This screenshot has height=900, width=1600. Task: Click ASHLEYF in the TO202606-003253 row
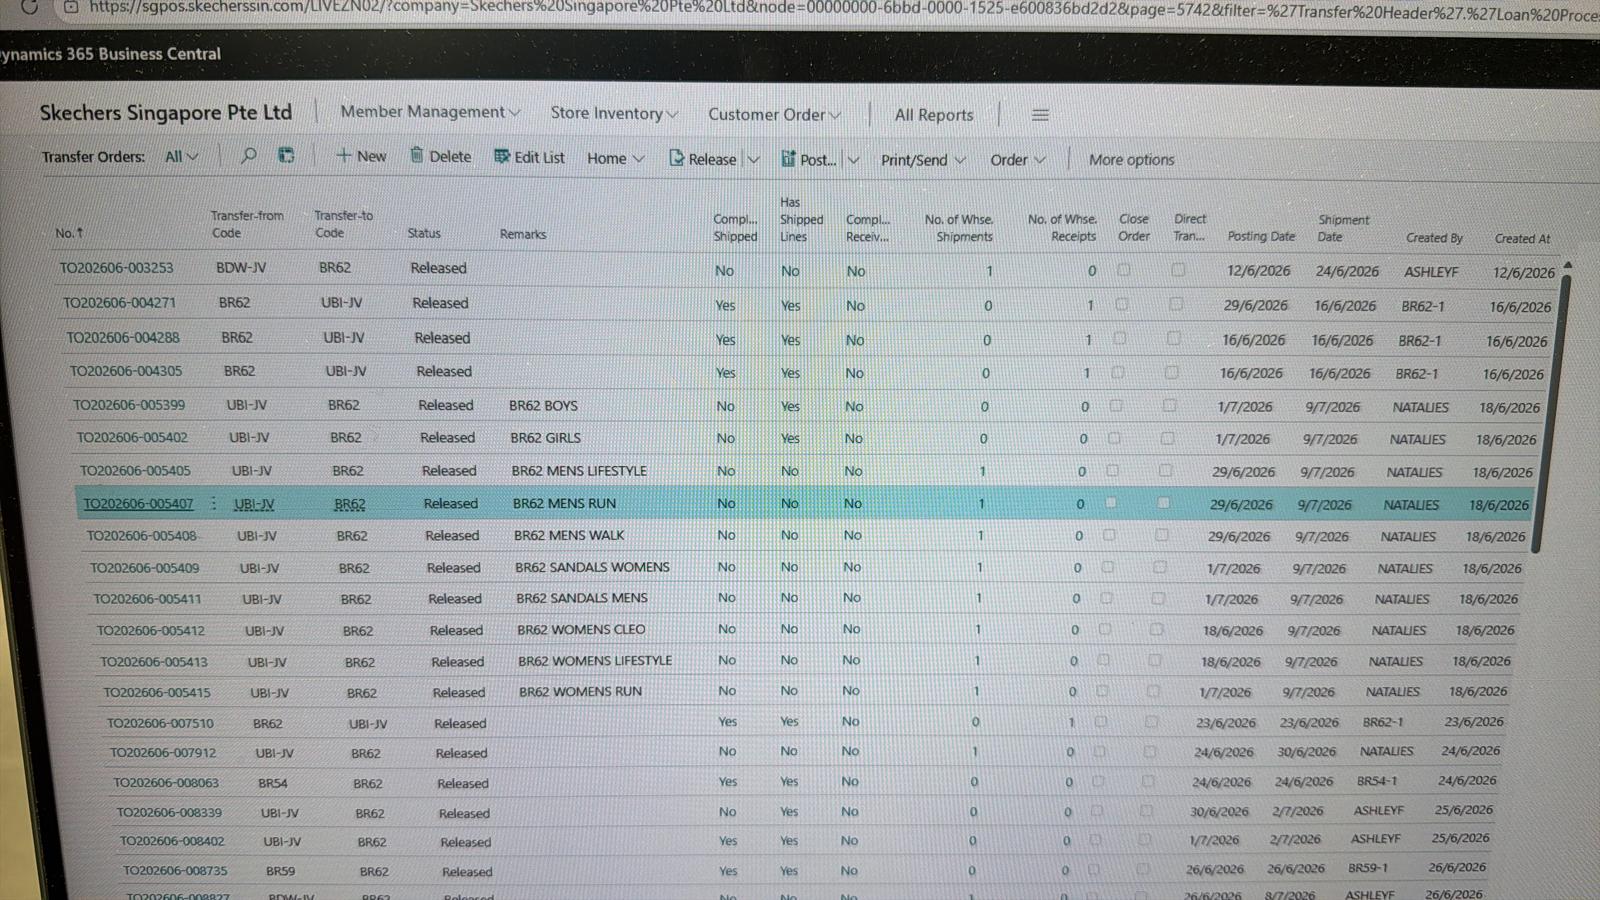click(1431, 272)
